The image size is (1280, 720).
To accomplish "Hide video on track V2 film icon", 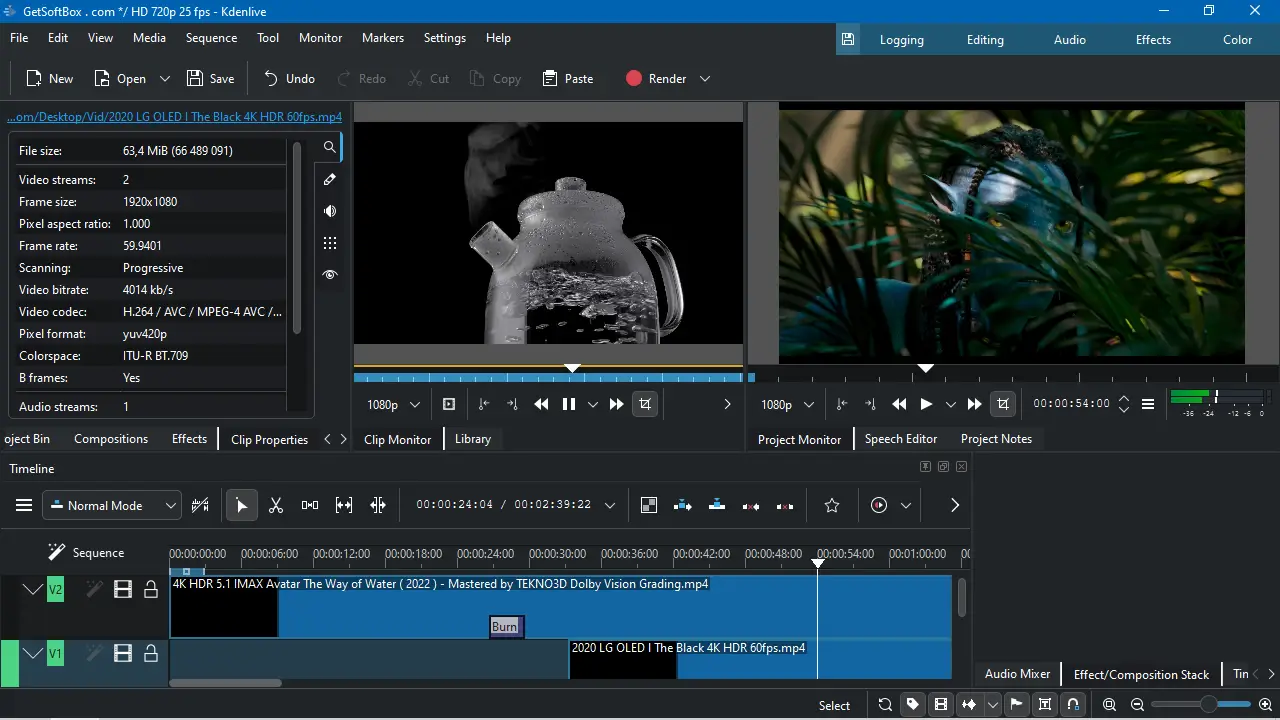I will coord(123,590).
